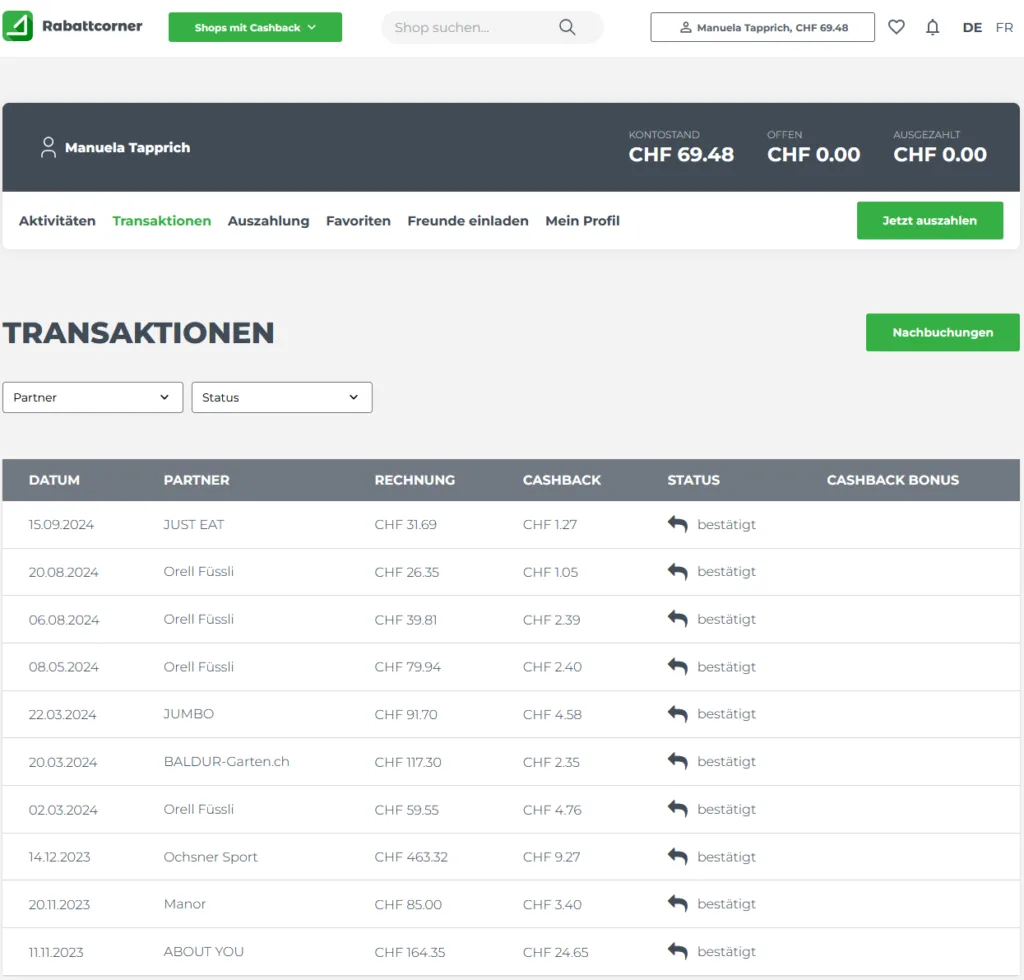
Task: Click the Manuela Tapprich name in banner
Action: (x=127, y=148)
